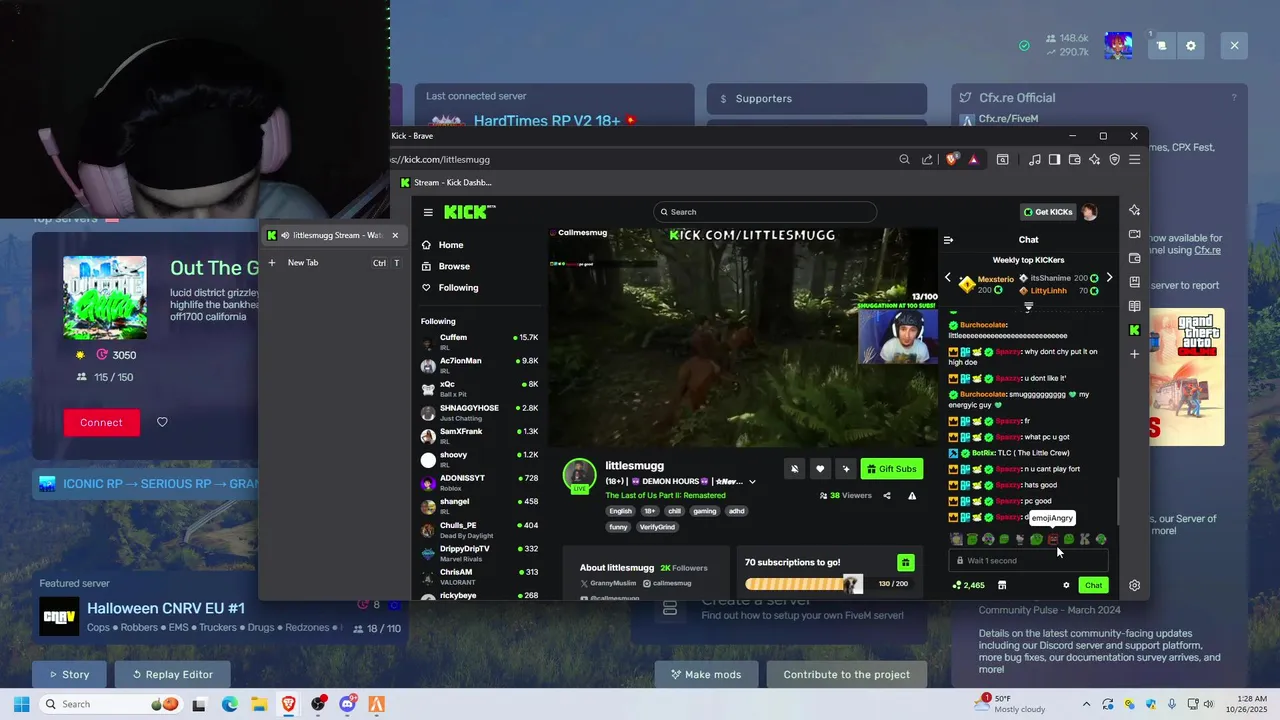This screenshot has width=1280, height=720.
Task: Open the Kick hamburger menu
Action: coord(428,212)
